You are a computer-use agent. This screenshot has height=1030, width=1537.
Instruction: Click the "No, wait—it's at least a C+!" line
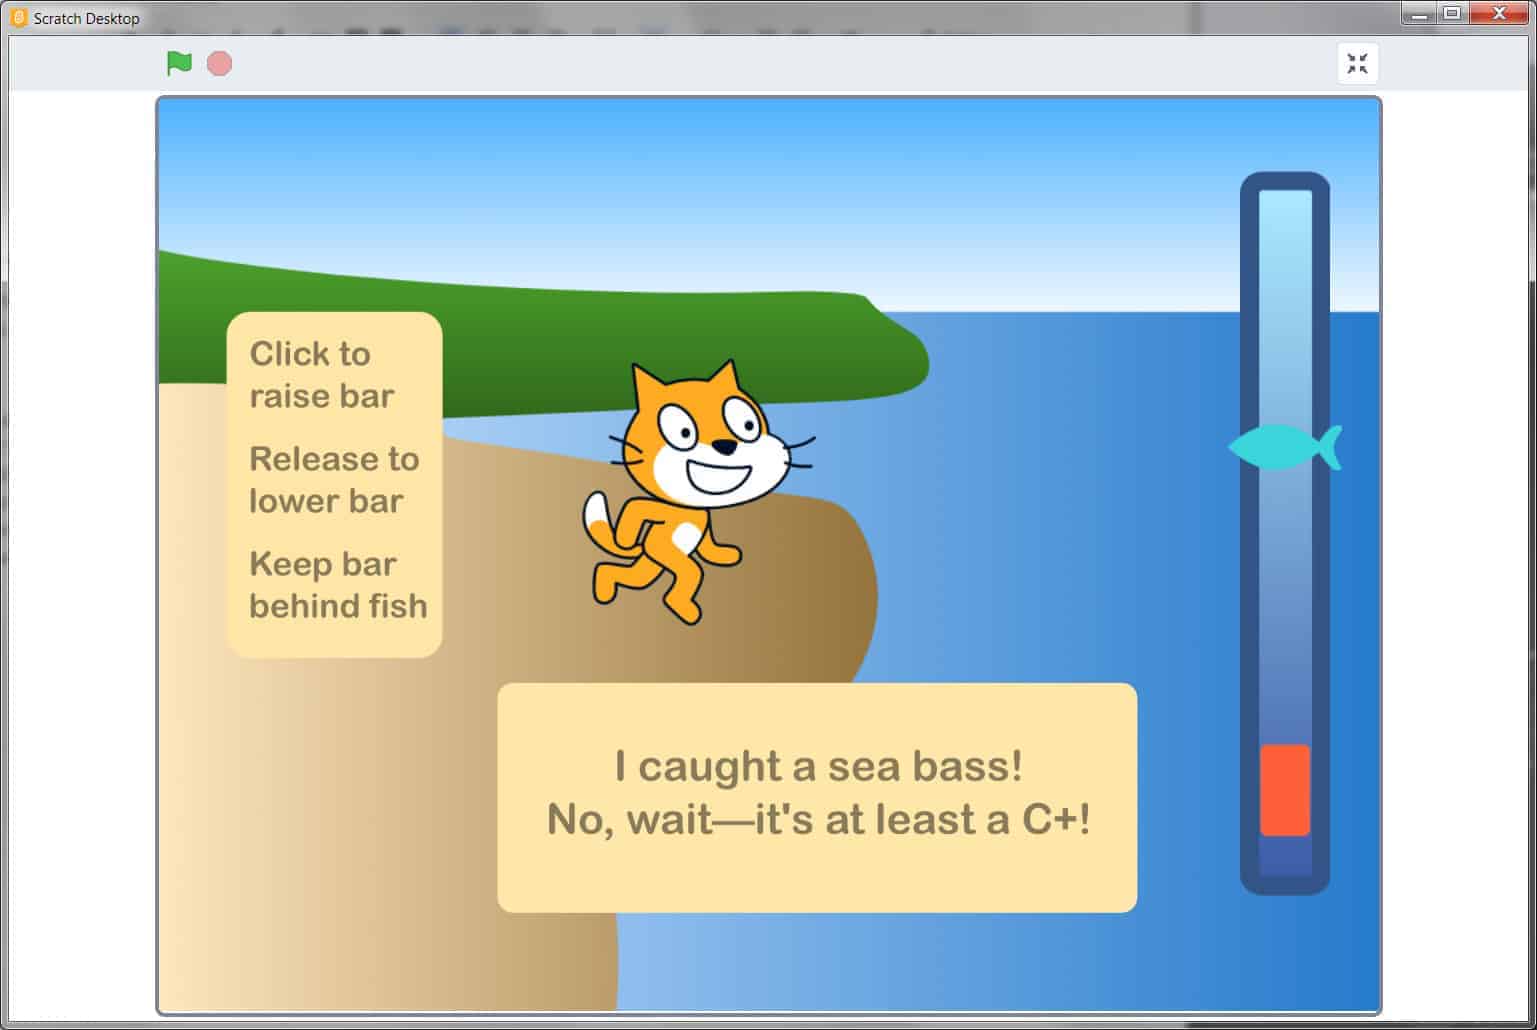click(818, 820)
